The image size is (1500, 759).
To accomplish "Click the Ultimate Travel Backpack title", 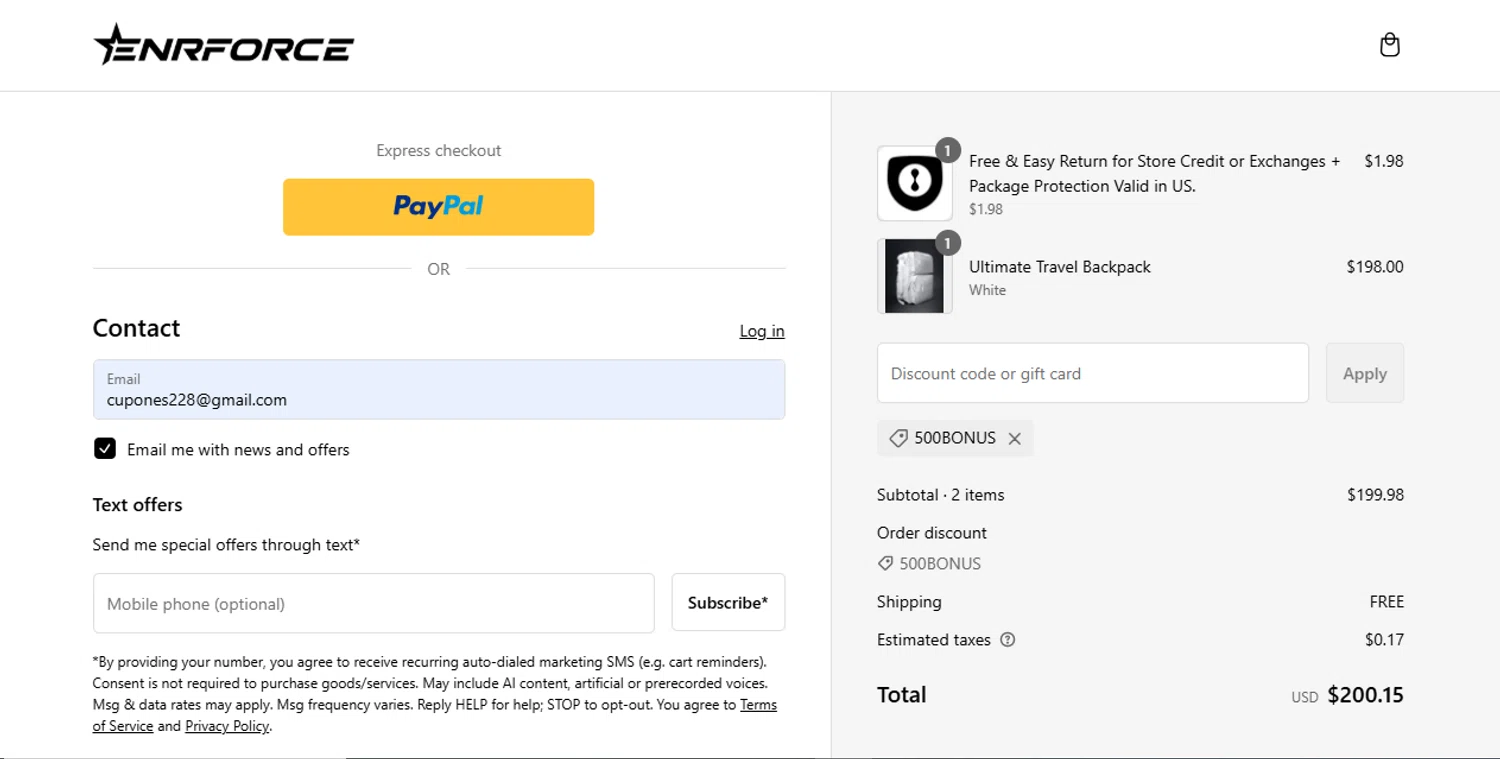I will [x=1060, y=267].
